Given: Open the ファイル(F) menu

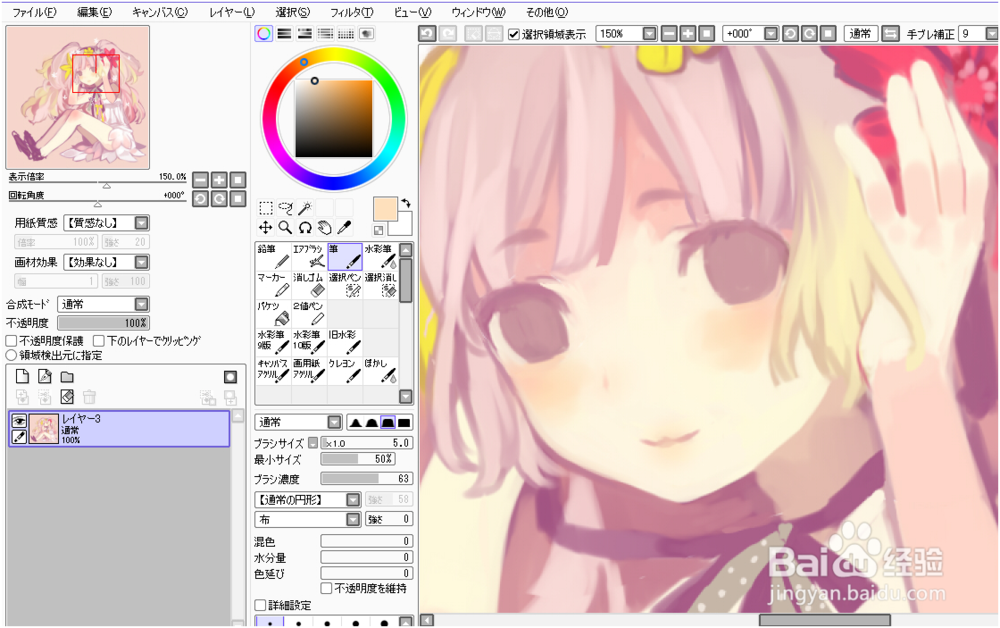Looking at the screenshot, I should pos(34,12).
